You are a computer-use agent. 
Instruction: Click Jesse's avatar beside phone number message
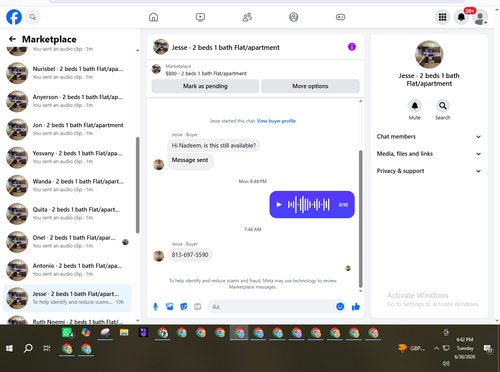pos(158,256)
